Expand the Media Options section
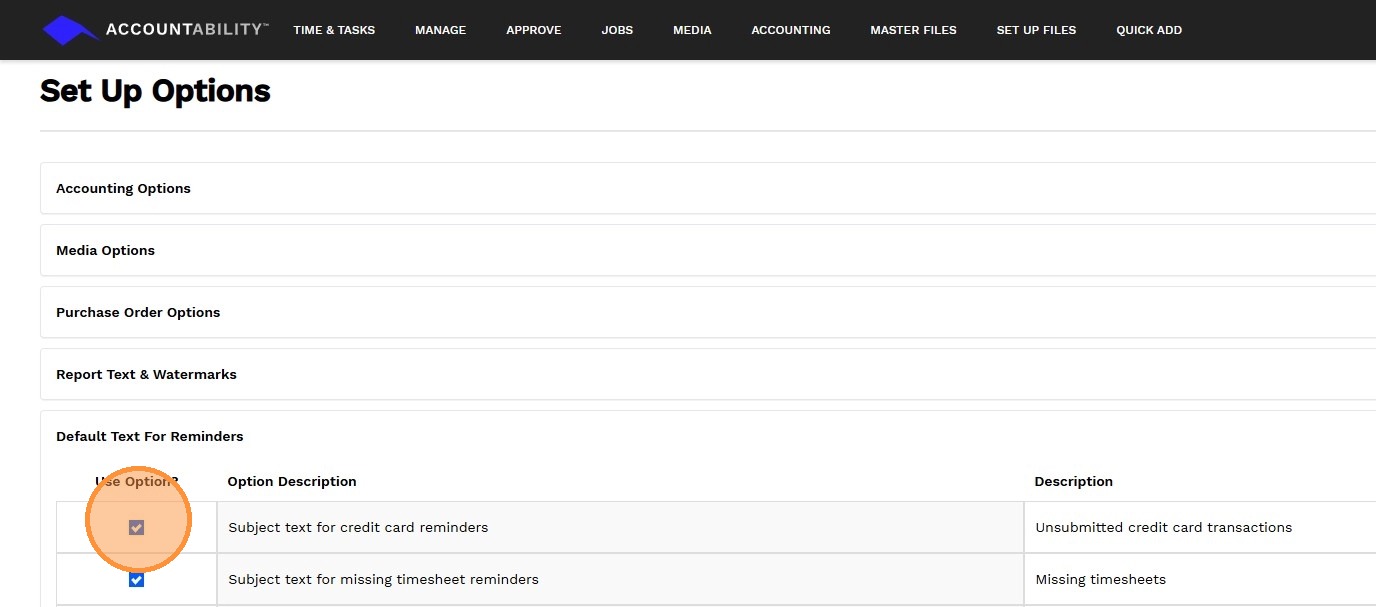Screen dimensions: 1376x607 pyautogui.click(x=105, y=250)
